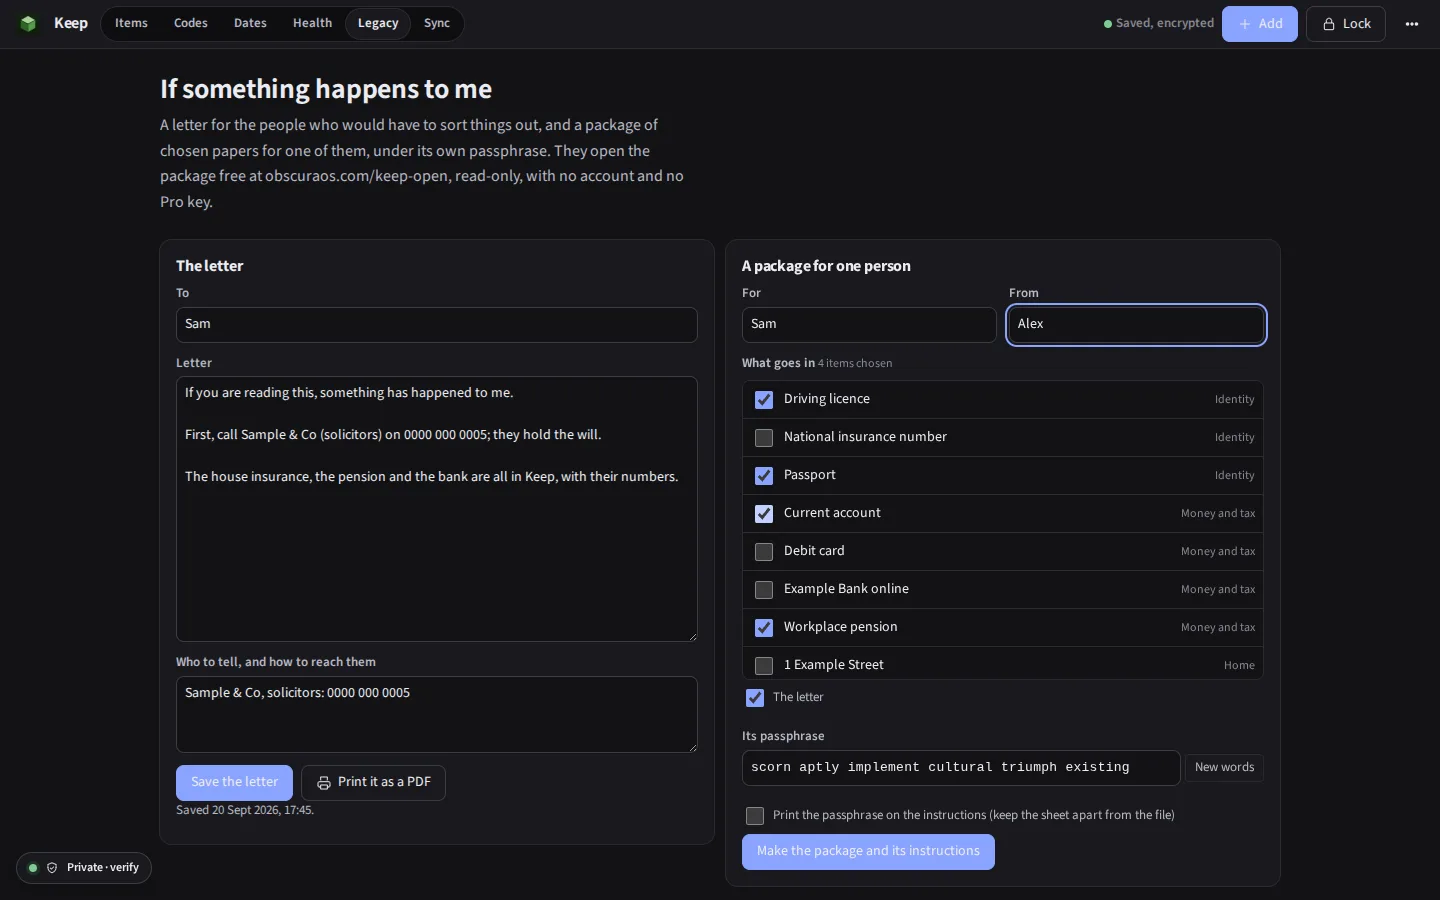Click the Add button

[x=1260, y=24]
